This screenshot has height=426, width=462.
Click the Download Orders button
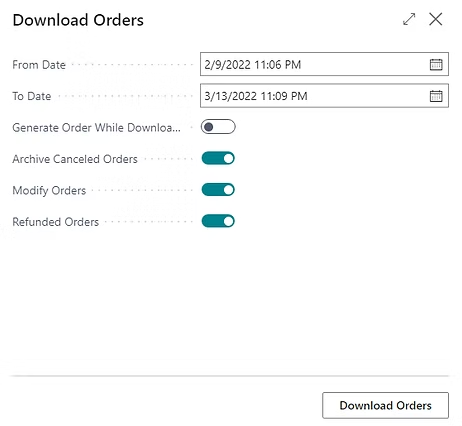385,405
